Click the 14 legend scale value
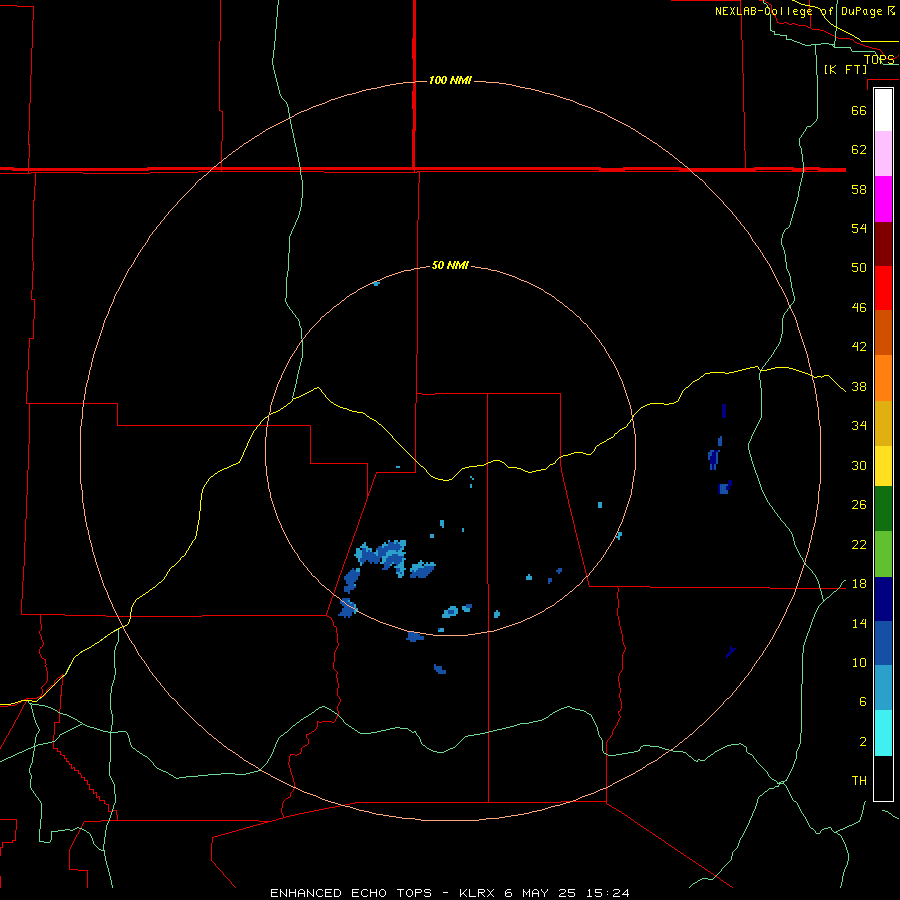 859,623
